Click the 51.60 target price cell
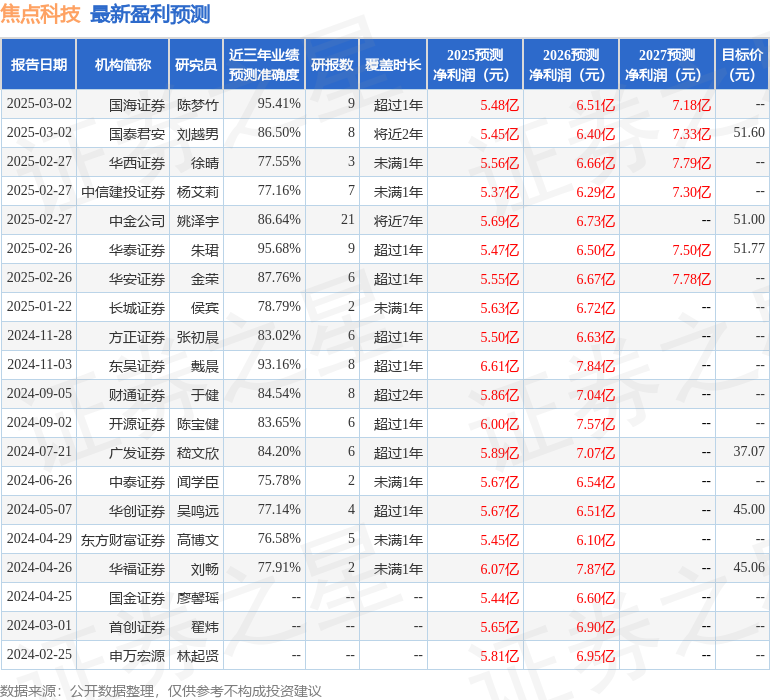 pyautogui.click(x=748, y=133)
